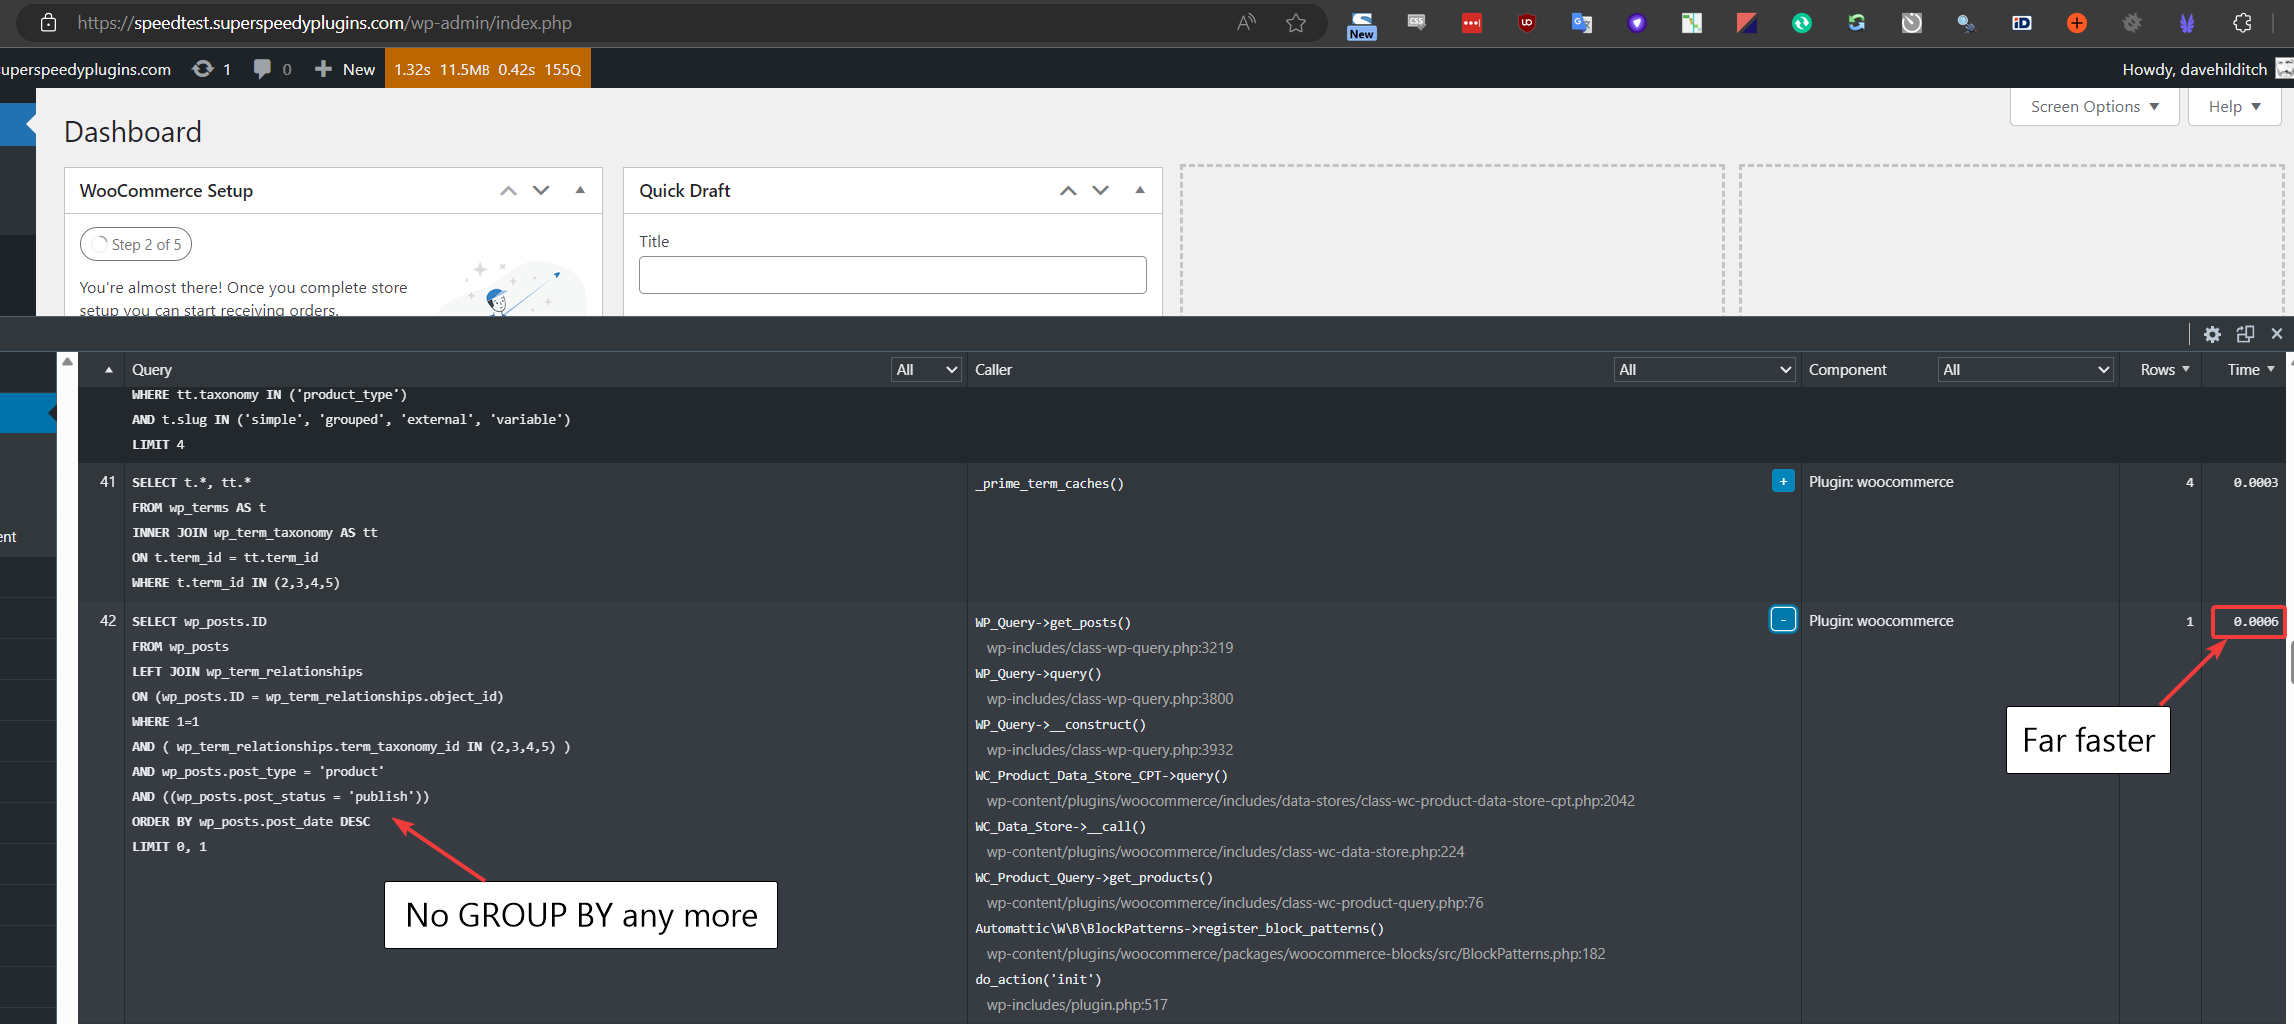
Task: Toggle Query Monitor panel position icon
Action: pyautogui.click(x=2245, y=334)
